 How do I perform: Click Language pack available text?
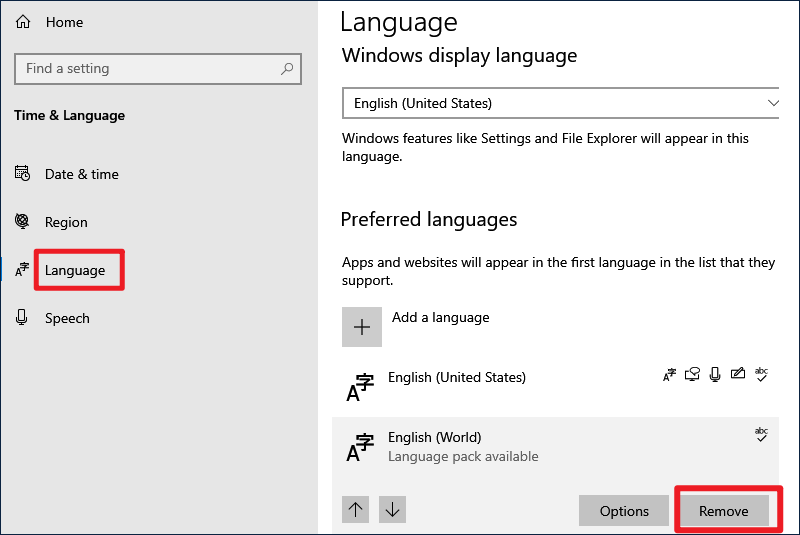click(463, 456)
